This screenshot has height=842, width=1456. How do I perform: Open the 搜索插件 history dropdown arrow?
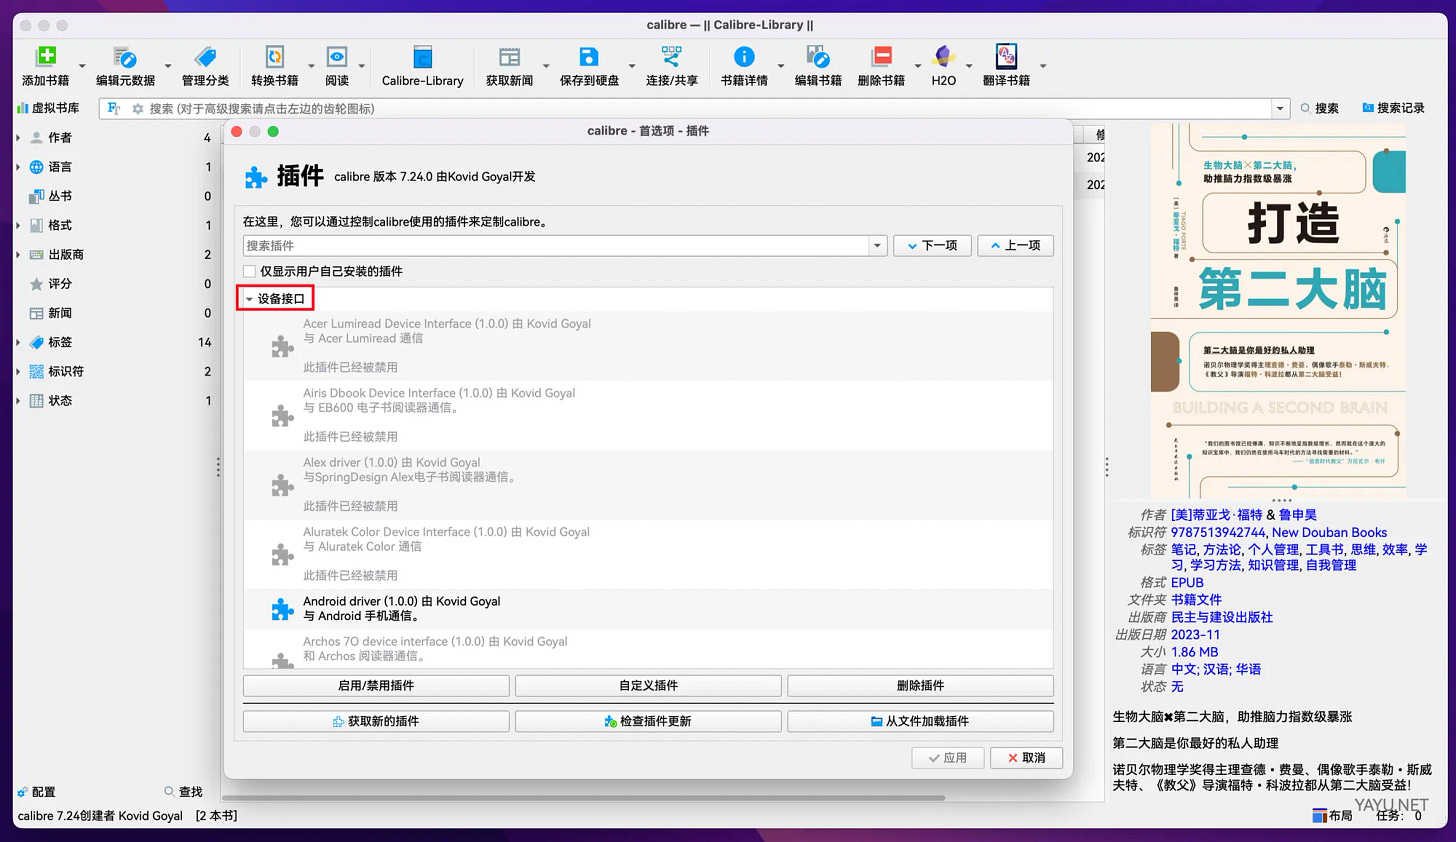[x=877, y=246]
